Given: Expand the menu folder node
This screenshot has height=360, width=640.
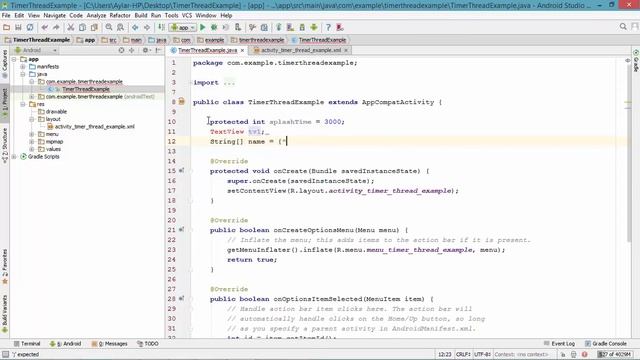Looking at the screenshot, I should pyautogui.click(x=32, y=134).
